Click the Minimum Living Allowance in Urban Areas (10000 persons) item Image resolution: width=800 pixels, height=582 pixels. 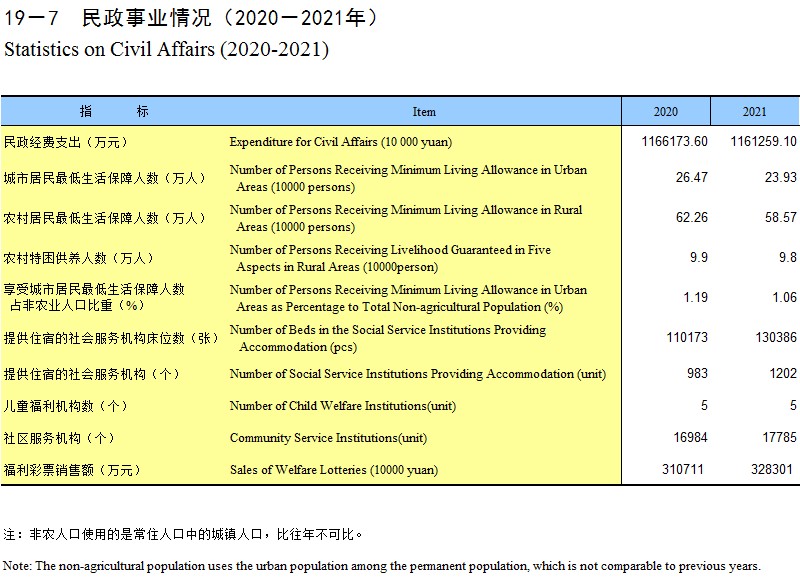pos(408,178)
